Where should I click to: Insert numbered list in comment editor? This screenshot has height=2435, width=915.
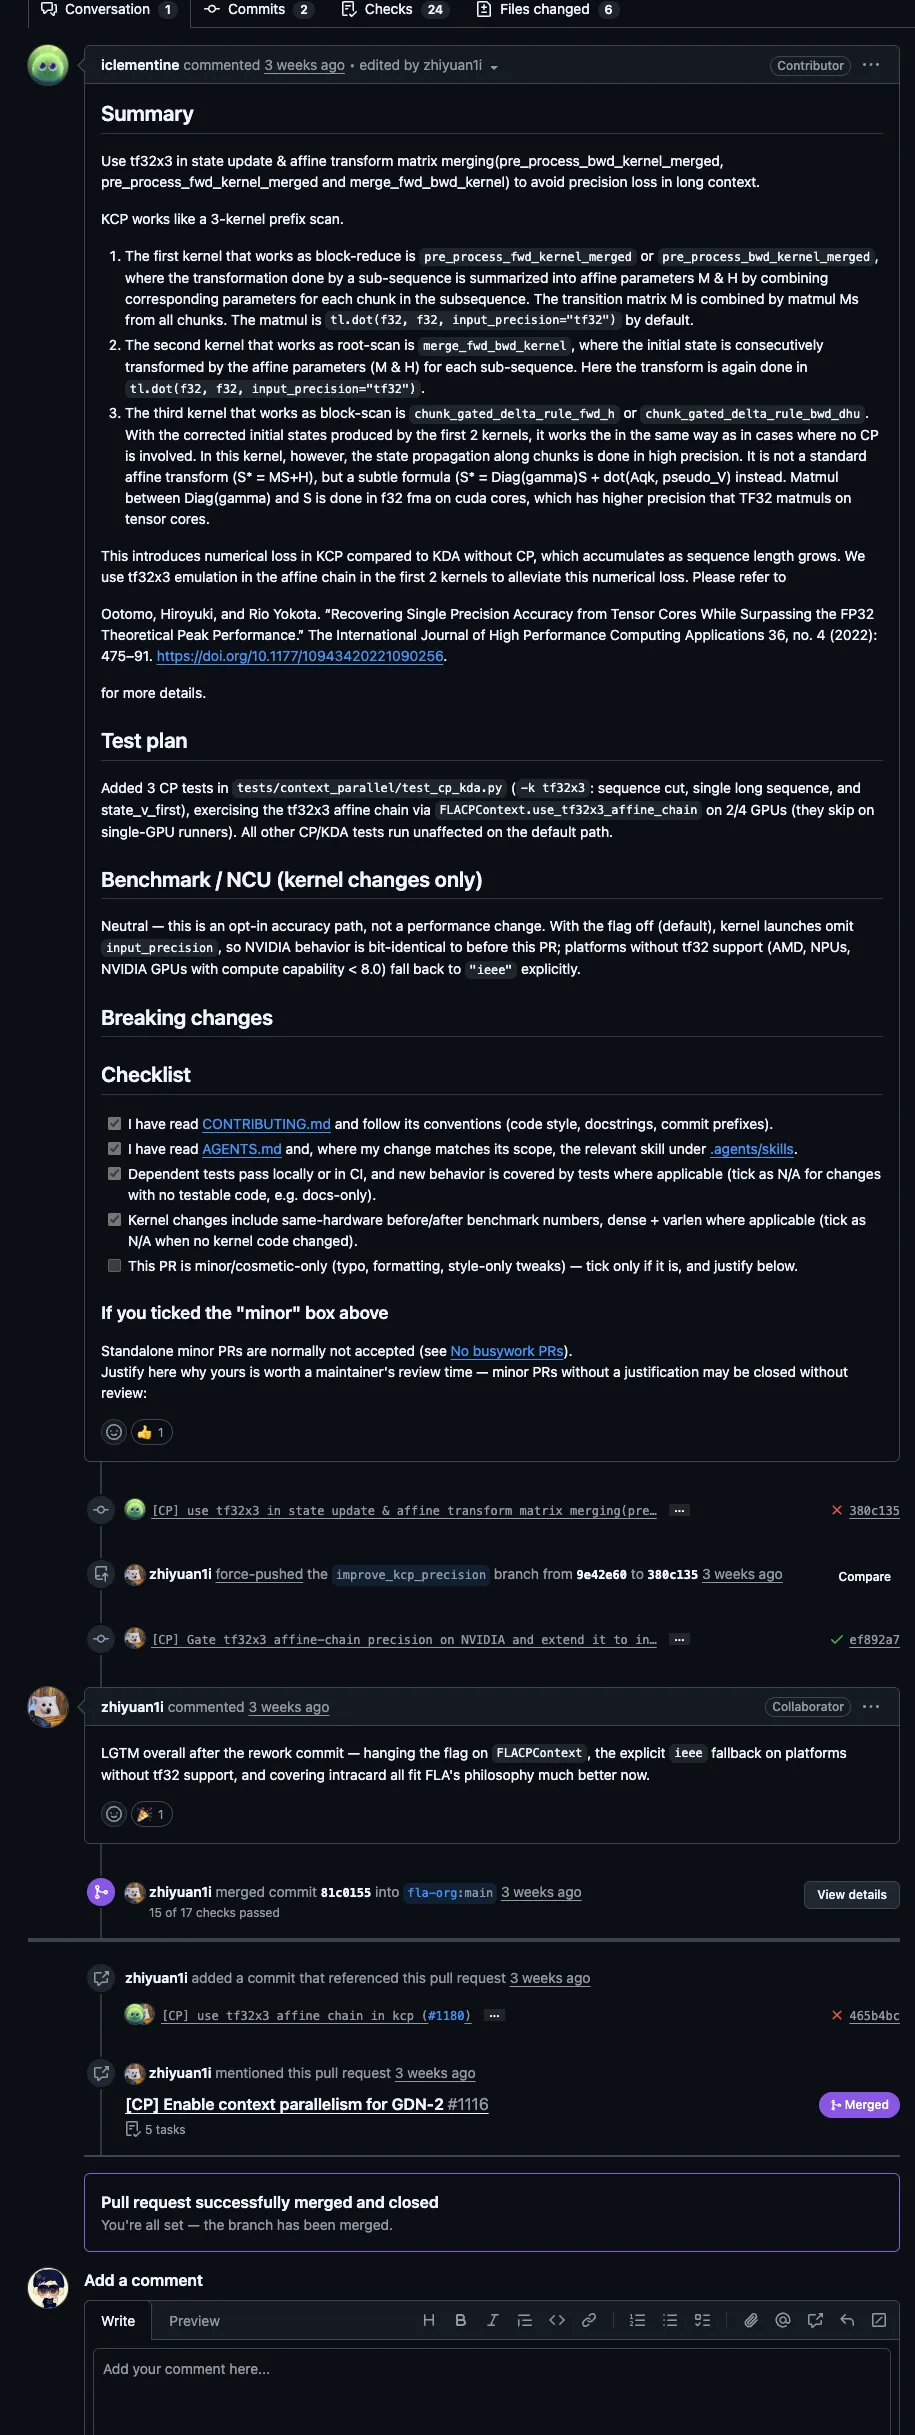638,2320
